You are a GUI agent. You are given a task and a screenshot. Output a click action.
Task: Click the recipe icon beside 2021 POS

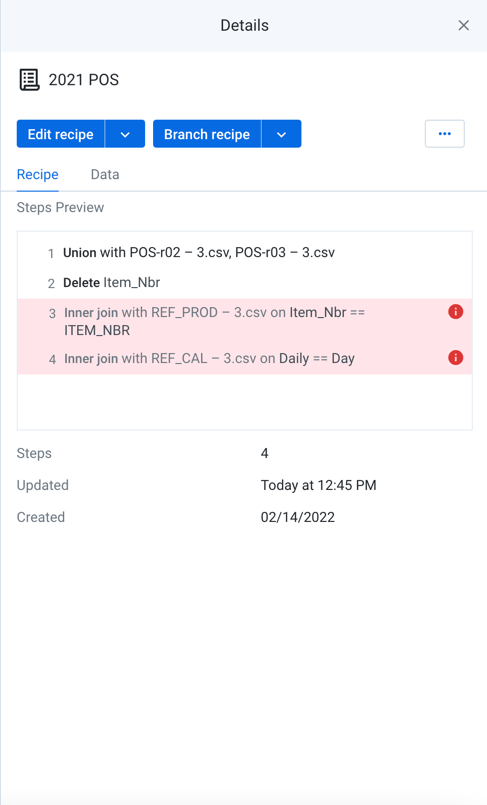pos(29,80)
